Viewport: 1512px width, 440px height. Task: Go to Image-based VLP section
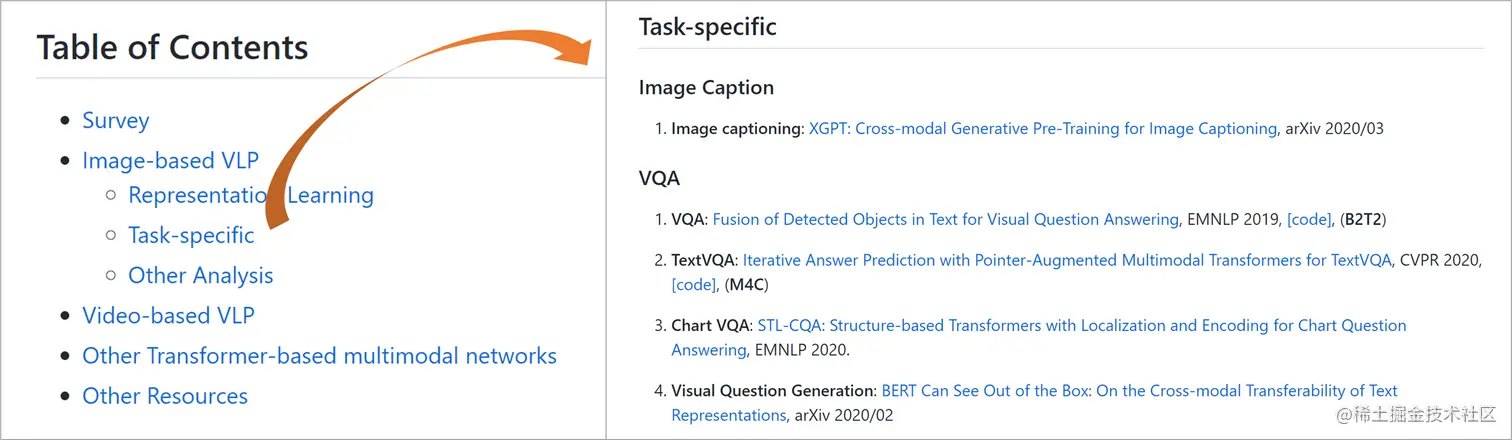tap(170, 161)
